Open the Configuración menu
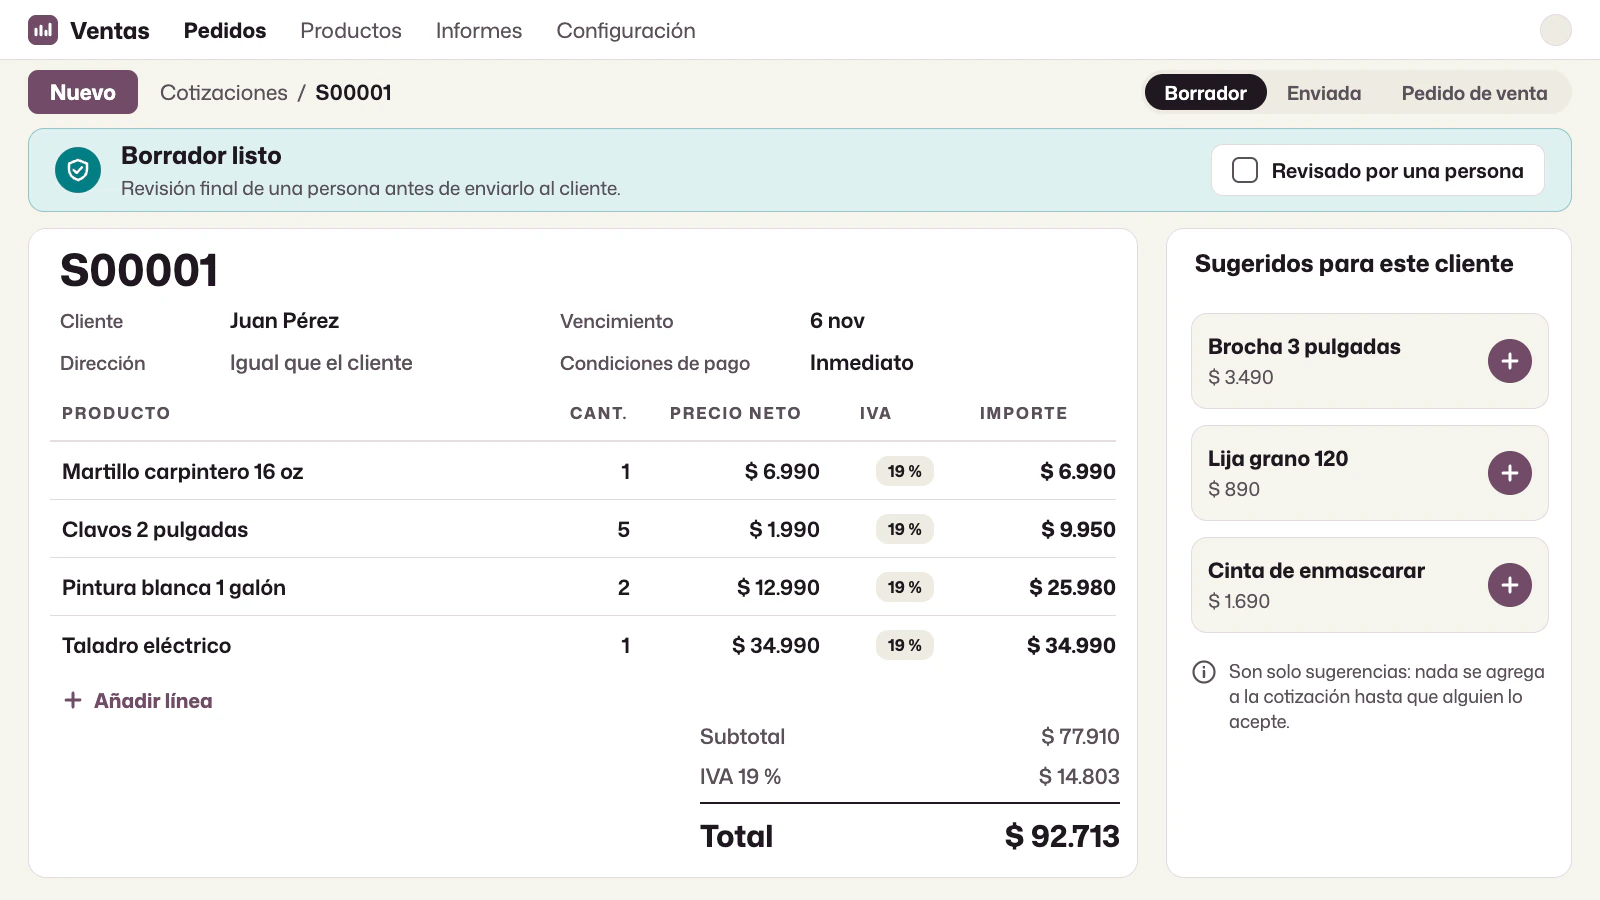 pyautogui.click(x=626, y=30)
